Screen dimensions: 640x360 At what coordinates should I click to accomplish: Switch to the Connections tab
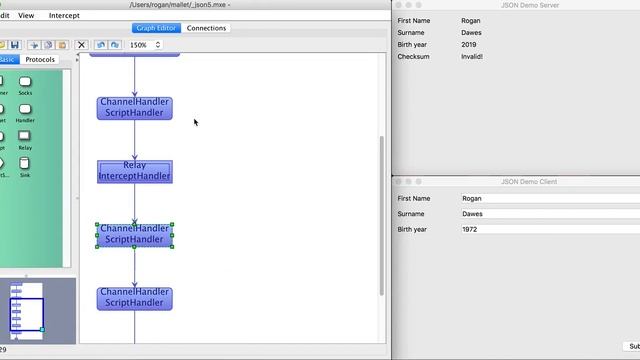coord(206,28)
